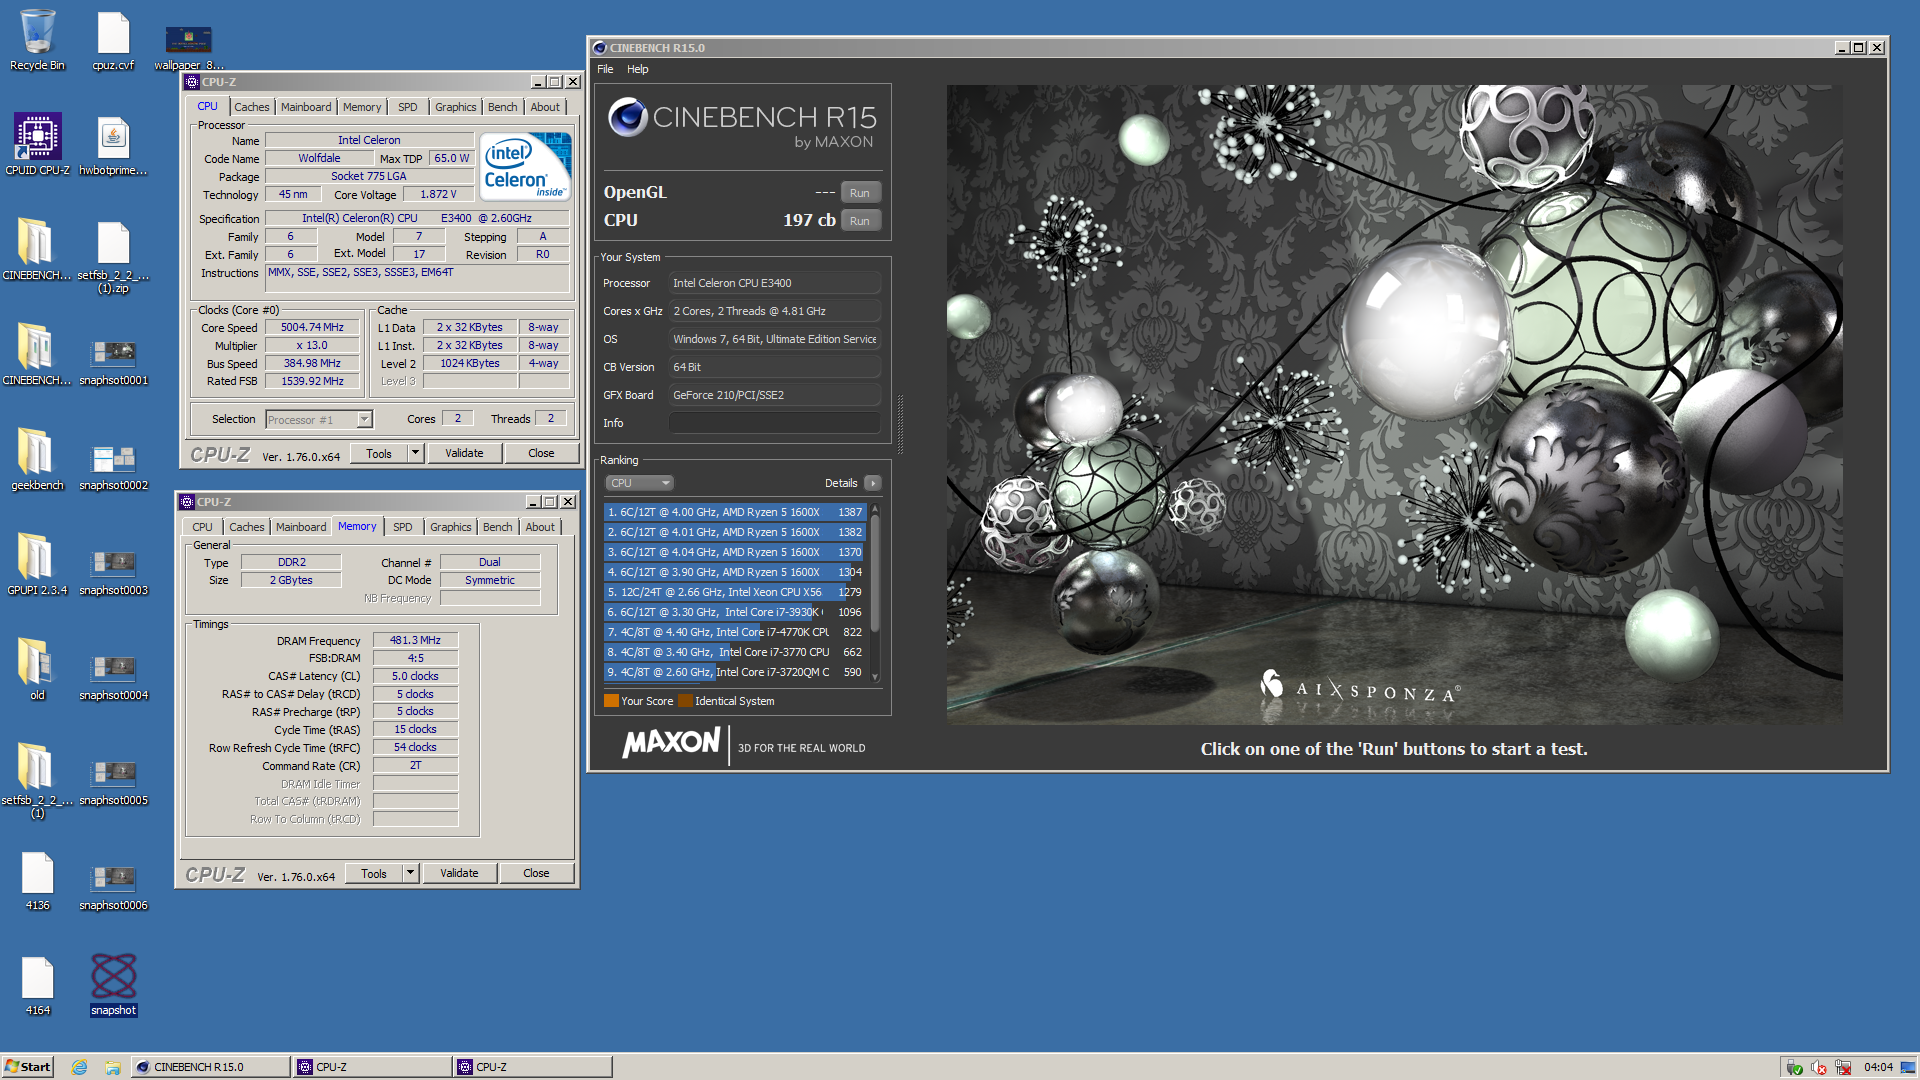Viewport: 1920px width, 1080px height.
Task: Click Validate in the lower CPU-Z window
Action: coord(459,873)
